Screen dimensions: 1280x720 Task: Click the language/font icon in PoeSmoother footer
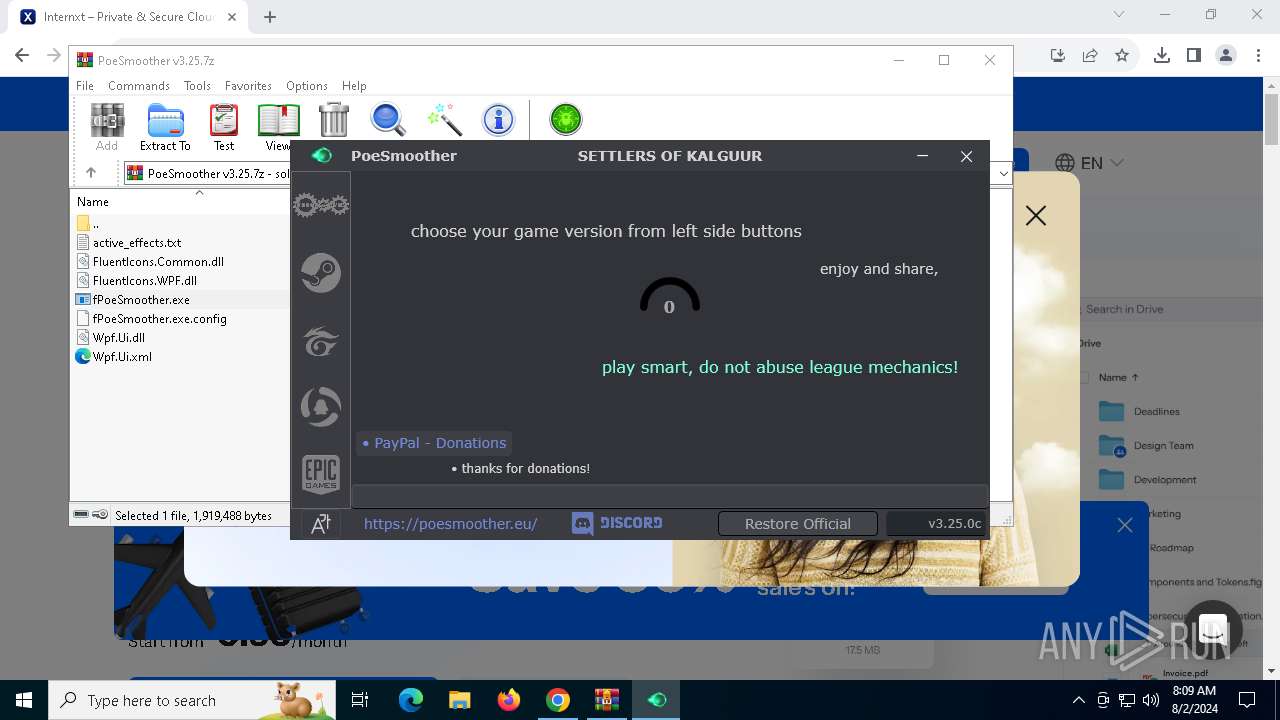[x=321, y=524]
